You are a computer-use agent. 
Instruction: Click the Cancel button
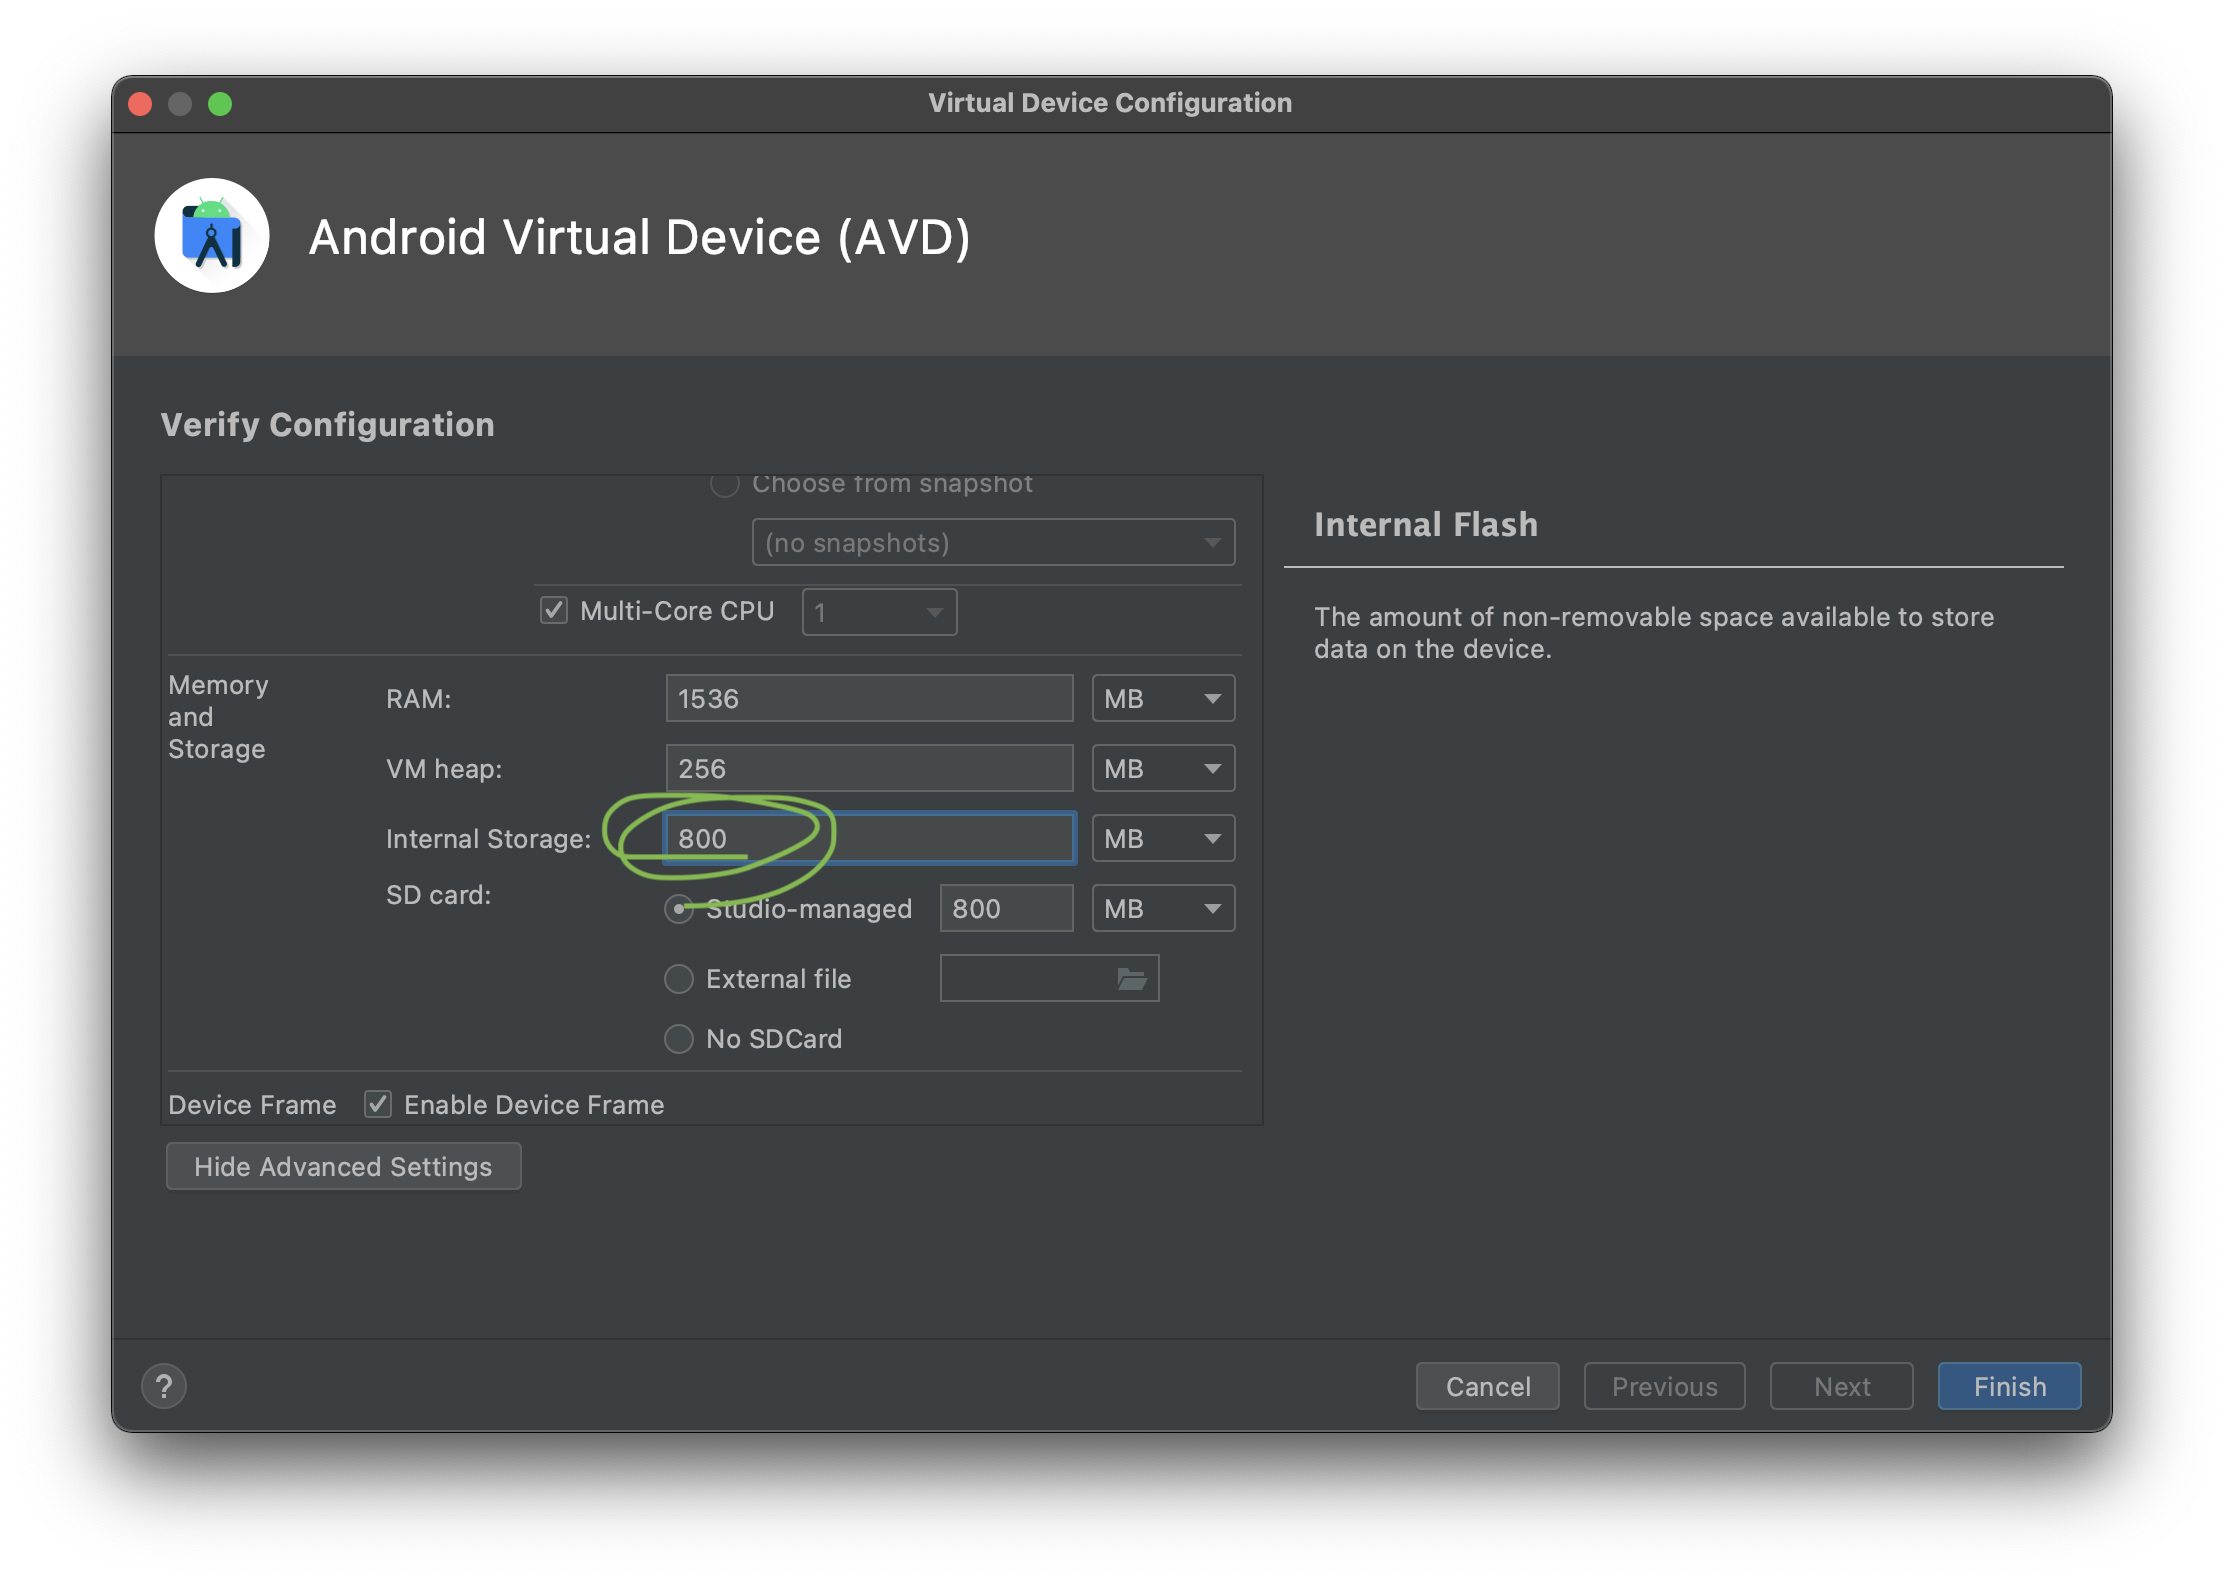pyautogui.click(x=1487, y=1386)
